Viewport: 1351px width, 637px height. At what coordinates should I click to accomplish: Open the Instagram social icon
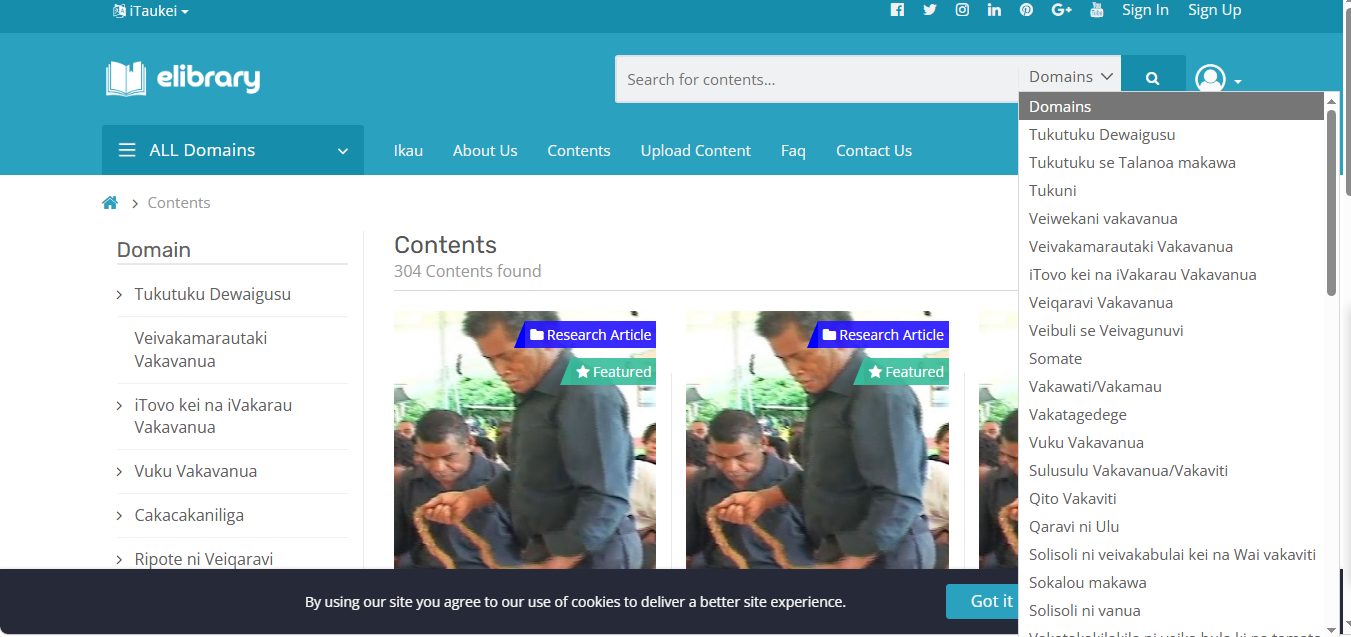(x=962, y=10)
